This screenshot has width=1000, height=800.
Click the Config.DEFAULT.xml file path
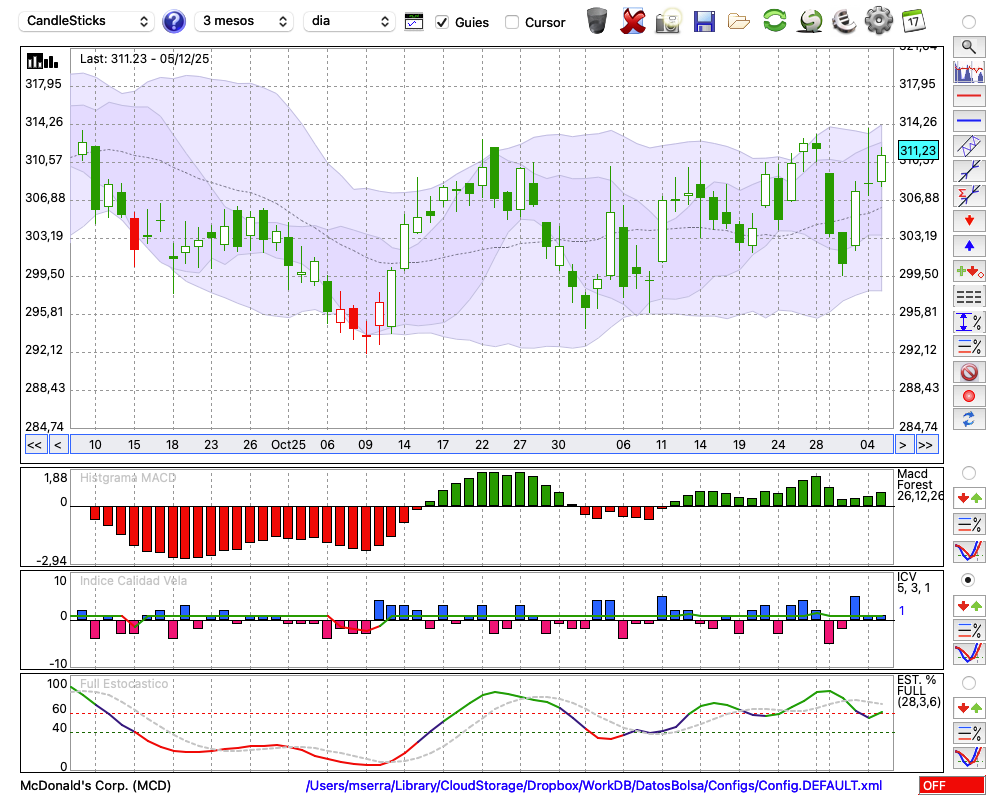point(594,786)
